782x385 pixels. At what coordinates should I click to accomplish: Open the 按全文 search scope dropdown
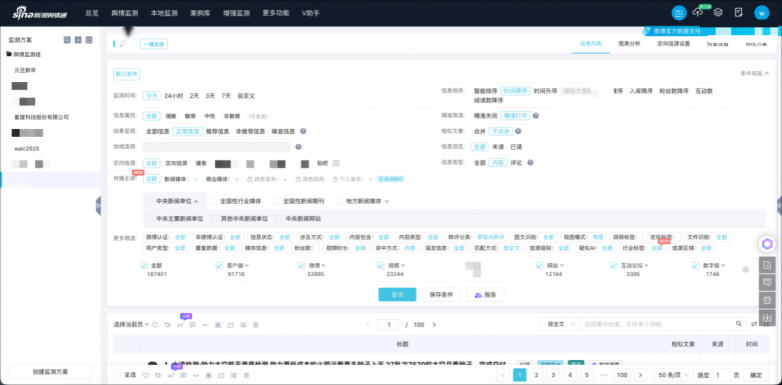click(559, 324)
